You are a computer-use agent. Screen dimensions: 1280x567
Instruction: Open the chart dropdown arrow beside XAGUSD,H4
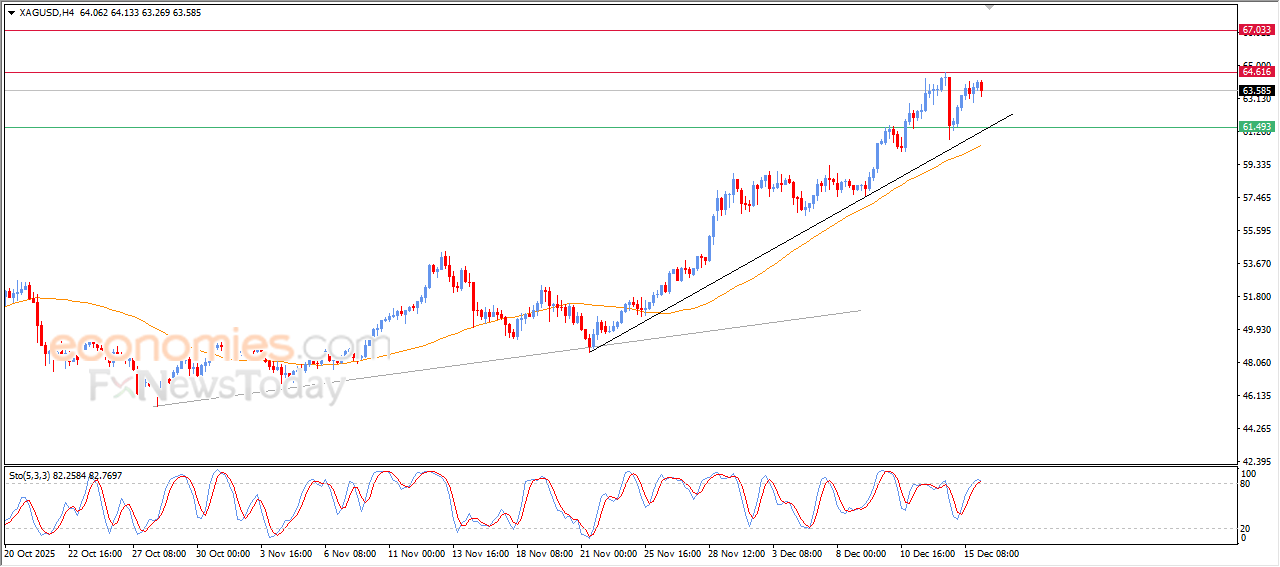11,13
